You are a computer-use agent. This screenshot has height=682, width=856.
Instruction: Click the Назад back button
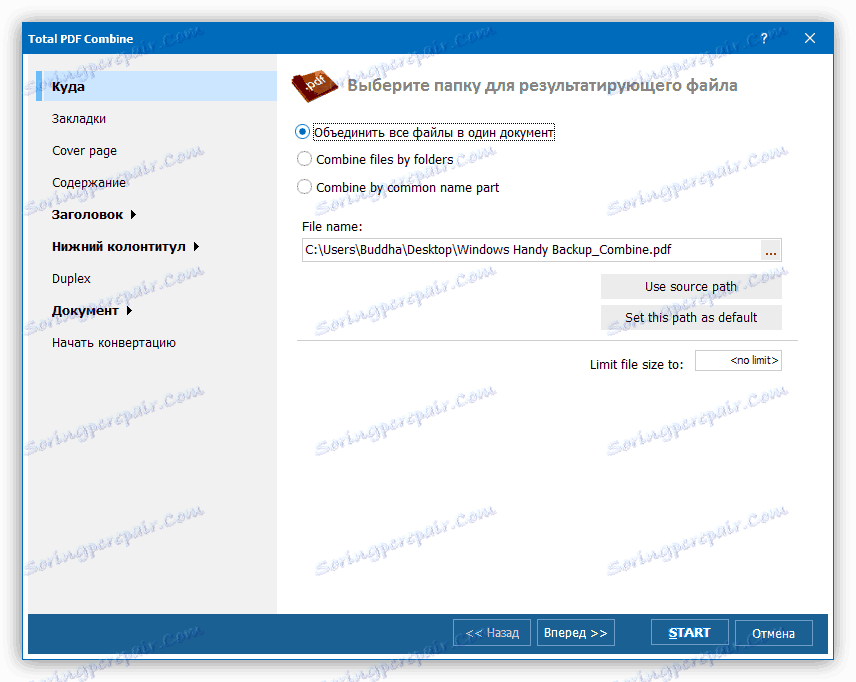(492, 633)
